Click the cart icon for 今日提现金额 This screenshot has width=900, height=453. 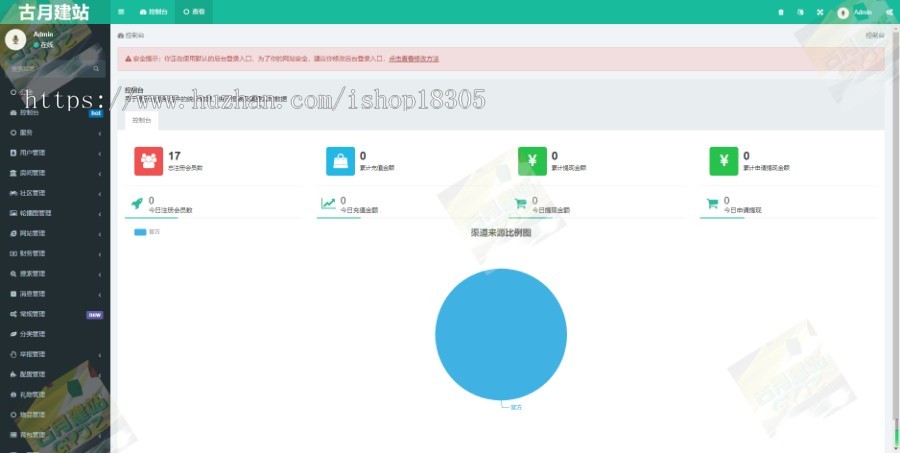(521, 203)
